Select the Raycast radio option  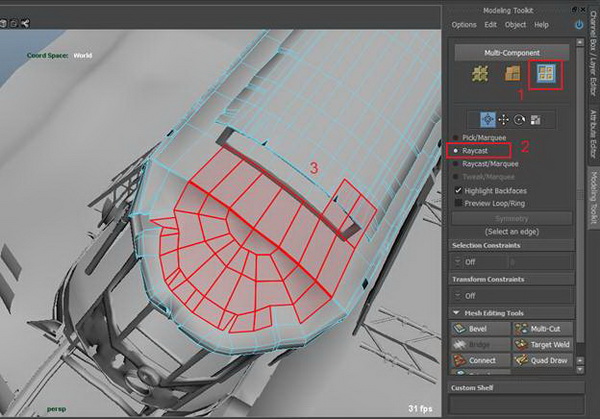pos(458,150)
